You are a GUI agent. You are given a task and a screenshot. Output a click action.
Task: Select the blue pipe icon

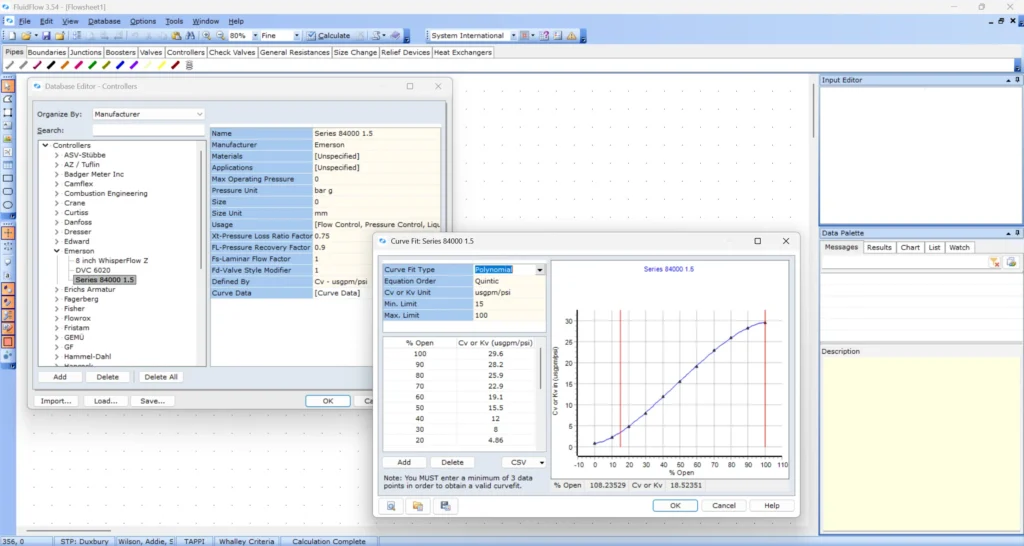[120, 65]
